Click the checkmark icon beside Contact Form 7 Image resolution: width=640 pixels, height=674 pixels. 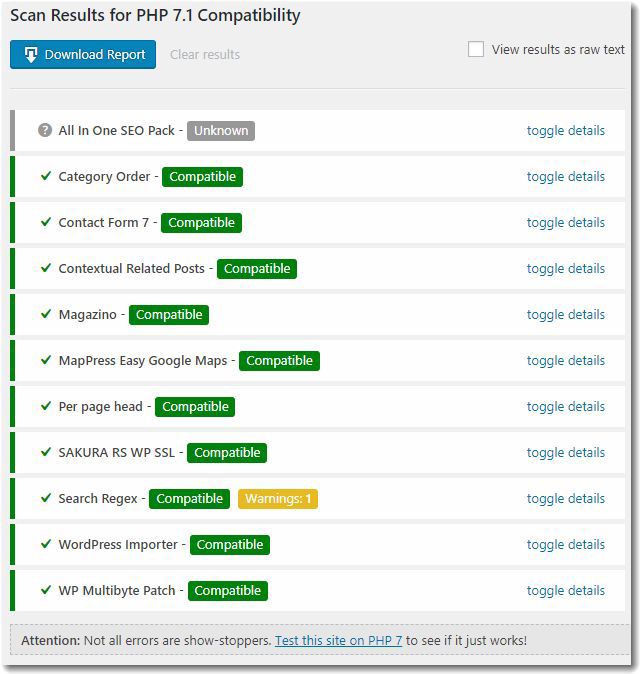pos(46,222)
